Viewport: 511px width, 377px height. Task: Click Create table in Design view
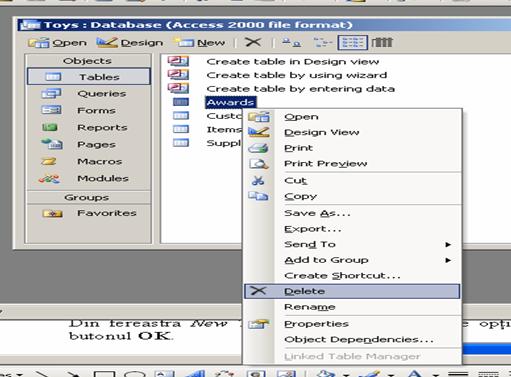coord(293,62)
